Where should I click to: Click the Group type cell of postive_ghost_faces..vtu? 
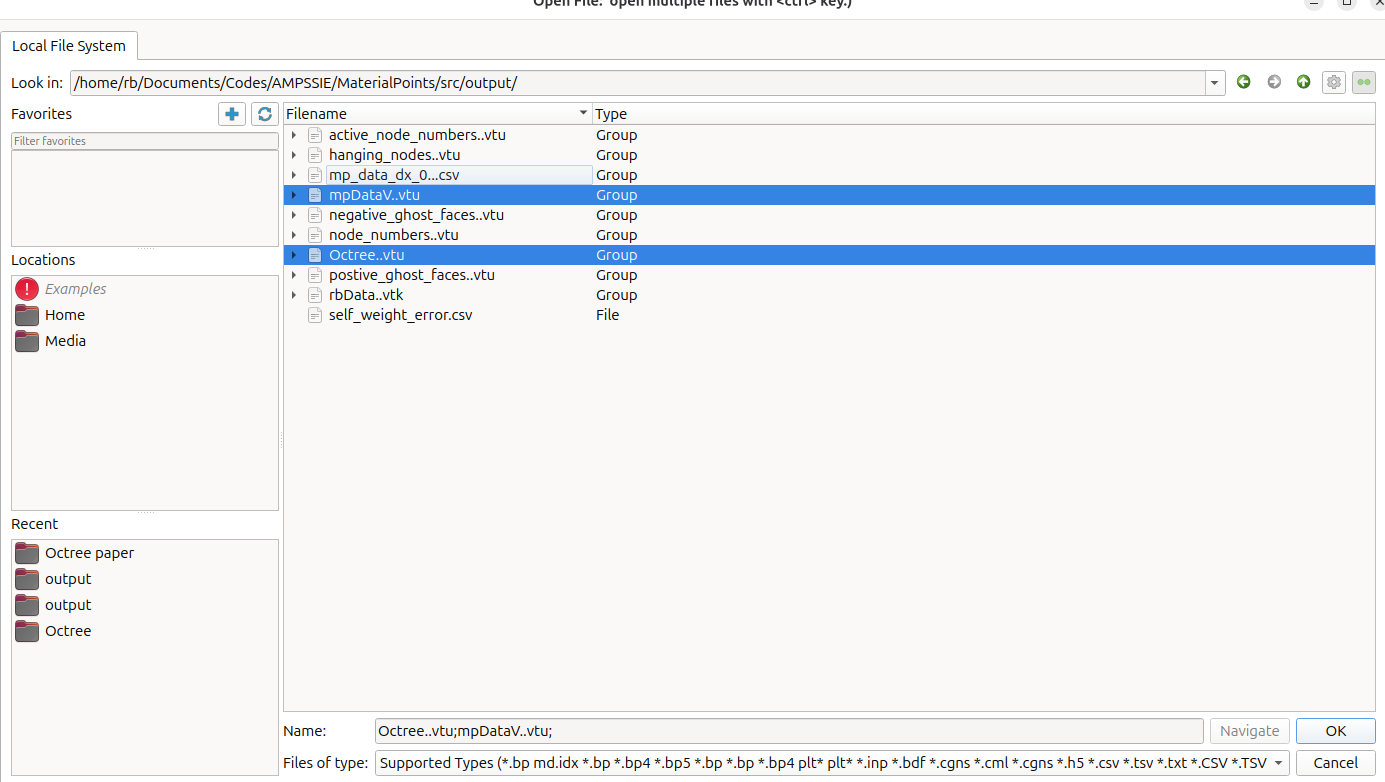pyautogui.click(x=616, y=275)
